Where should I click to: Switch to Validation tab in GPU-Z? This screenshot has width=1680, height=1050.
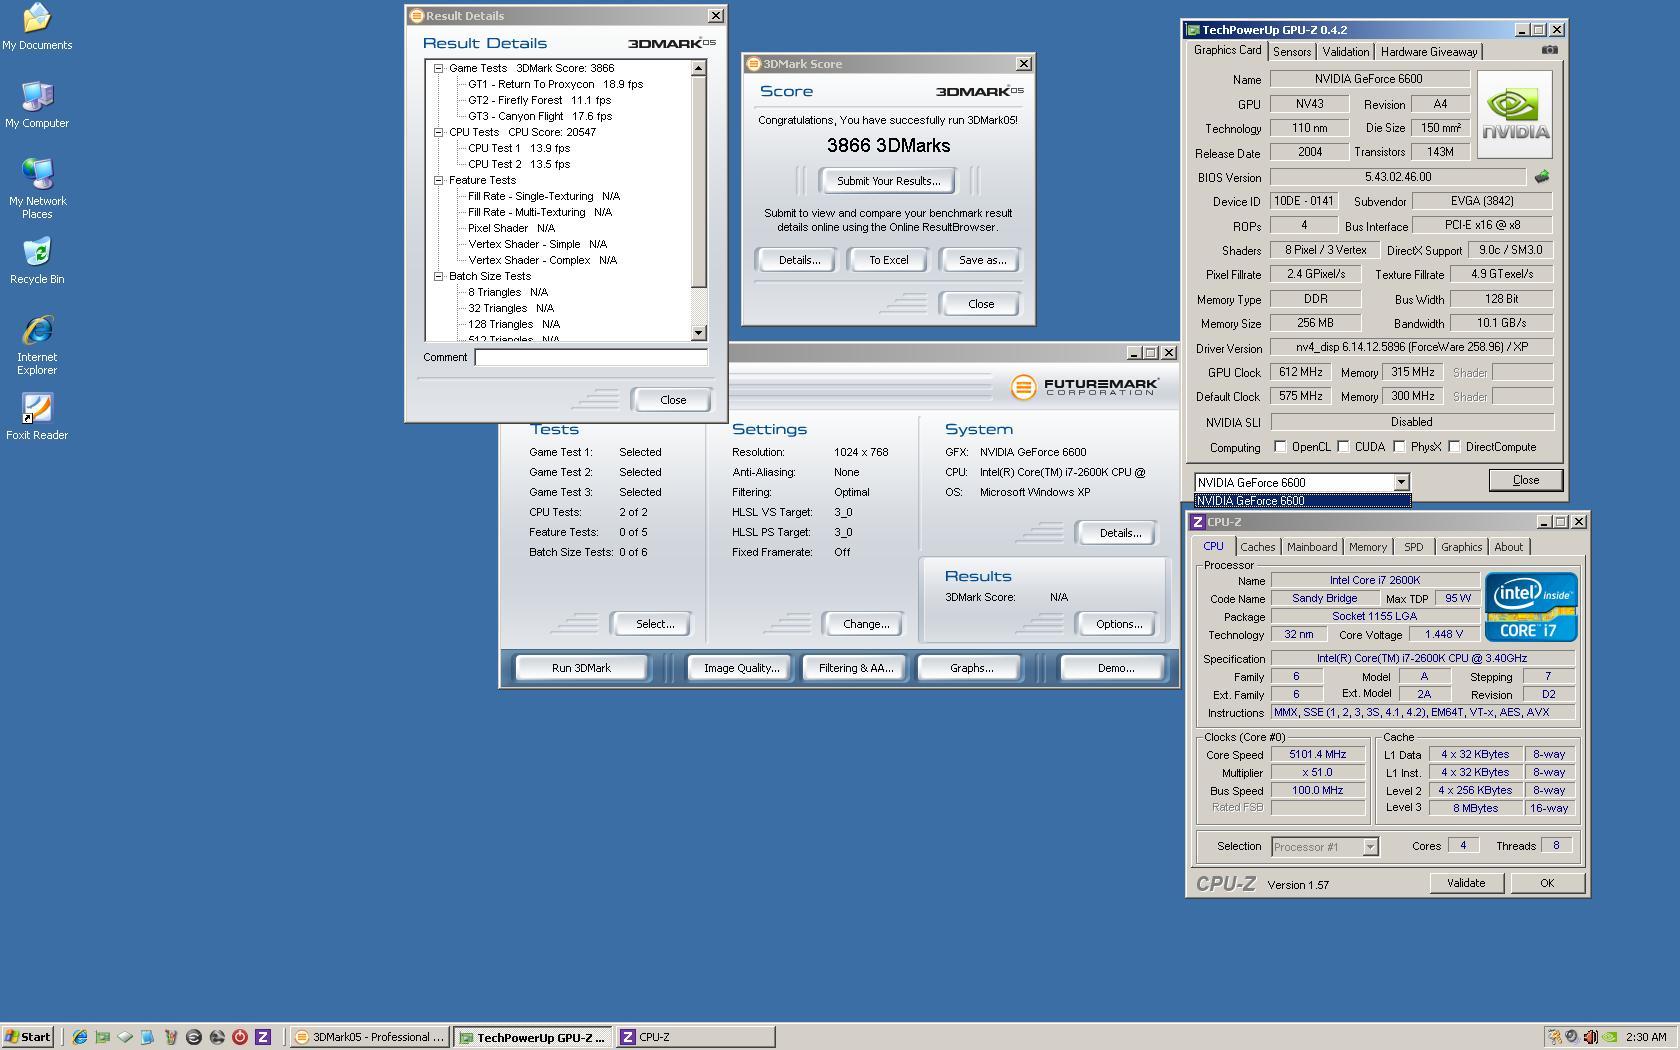click(x=1345, y=52)
